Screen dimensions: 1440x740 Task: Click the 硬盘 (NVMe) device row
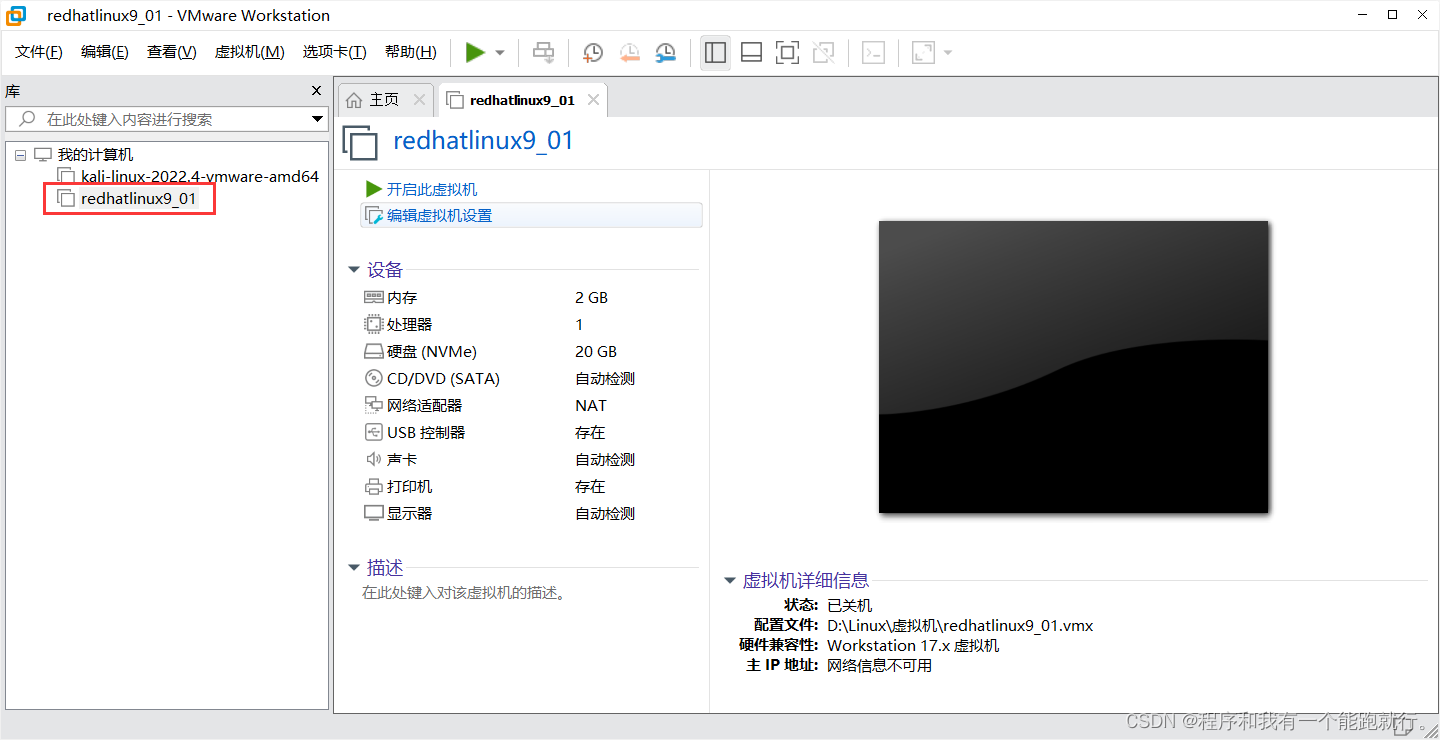click(x=530, y=352)
